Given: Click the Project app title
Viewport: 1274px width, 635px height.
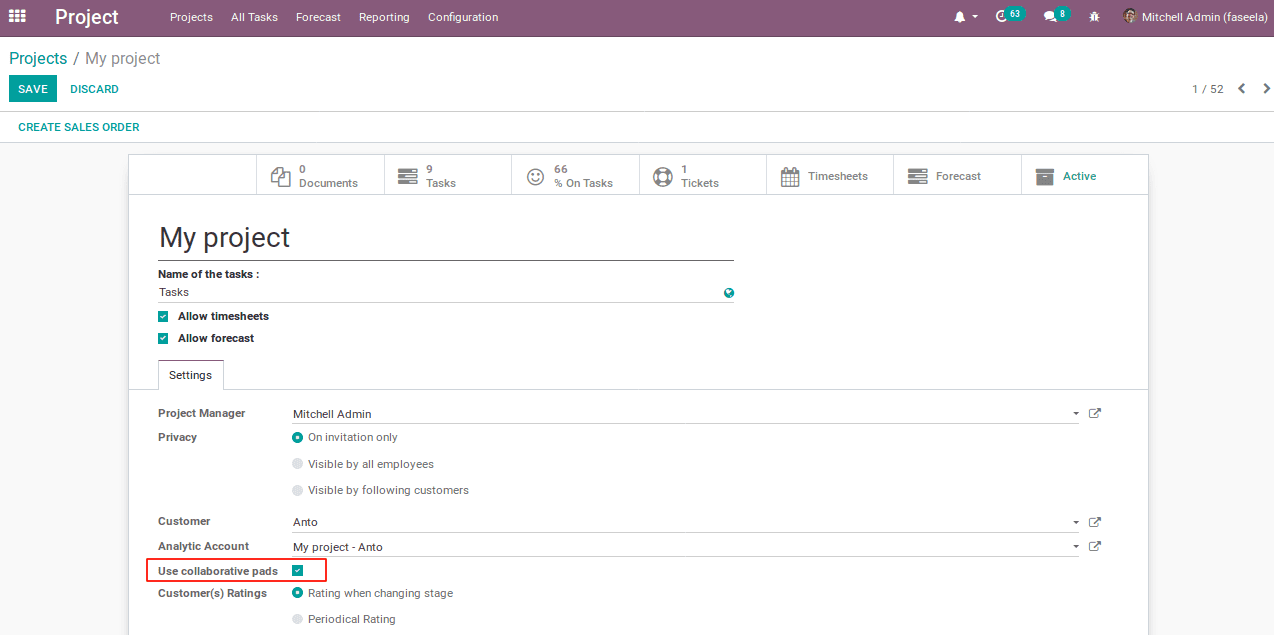Looking at the screenshot, I should (x=87, y=17).
